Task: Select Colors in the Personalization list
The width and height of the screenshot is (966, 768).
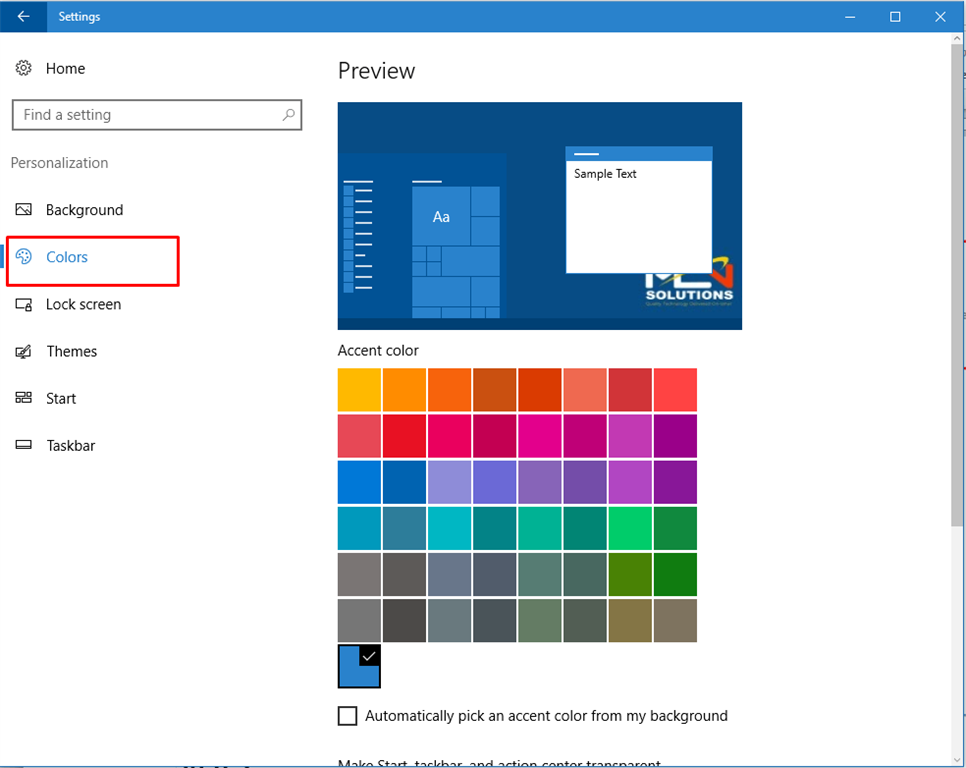Action: [x=67, y=257]
